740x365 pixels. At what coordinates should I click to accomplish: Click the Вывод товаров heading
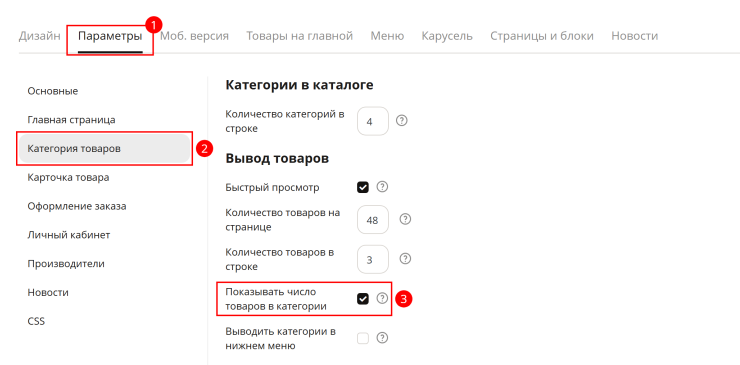click(x=278, y=159)
